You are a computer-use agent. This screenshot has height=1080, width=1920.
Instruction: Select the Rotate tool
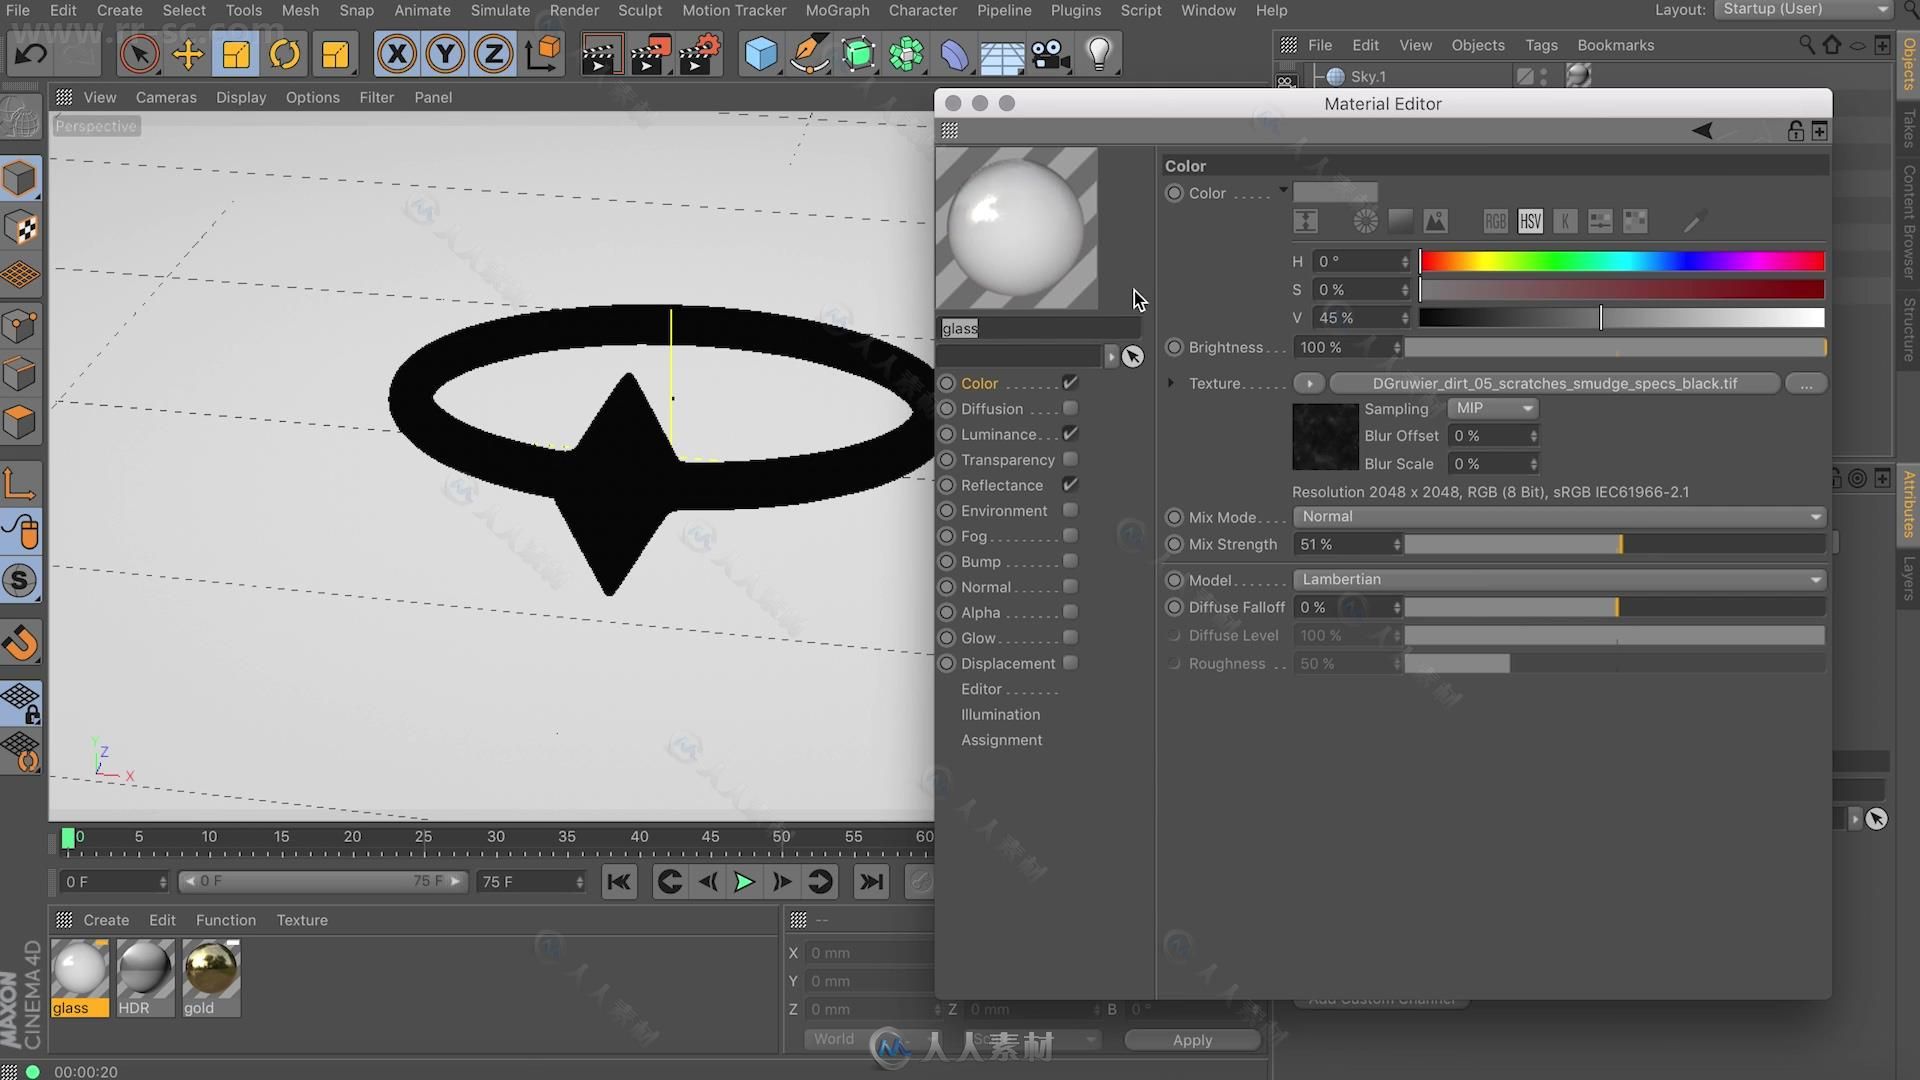click(x=285, y=54)
